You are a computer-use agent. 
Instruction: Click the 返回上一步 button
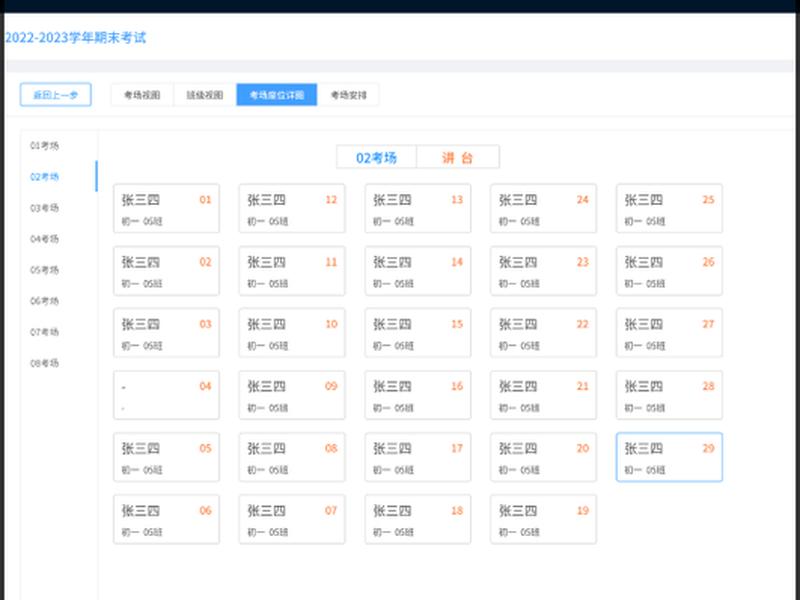56,95
